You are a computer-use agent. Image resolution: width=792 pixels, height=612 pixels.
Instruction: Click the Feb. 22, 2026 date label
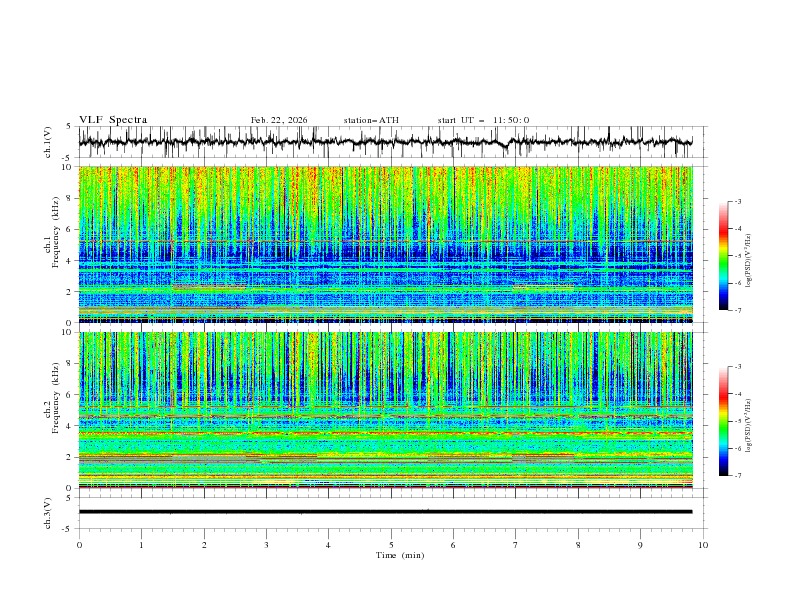(279, 120)
